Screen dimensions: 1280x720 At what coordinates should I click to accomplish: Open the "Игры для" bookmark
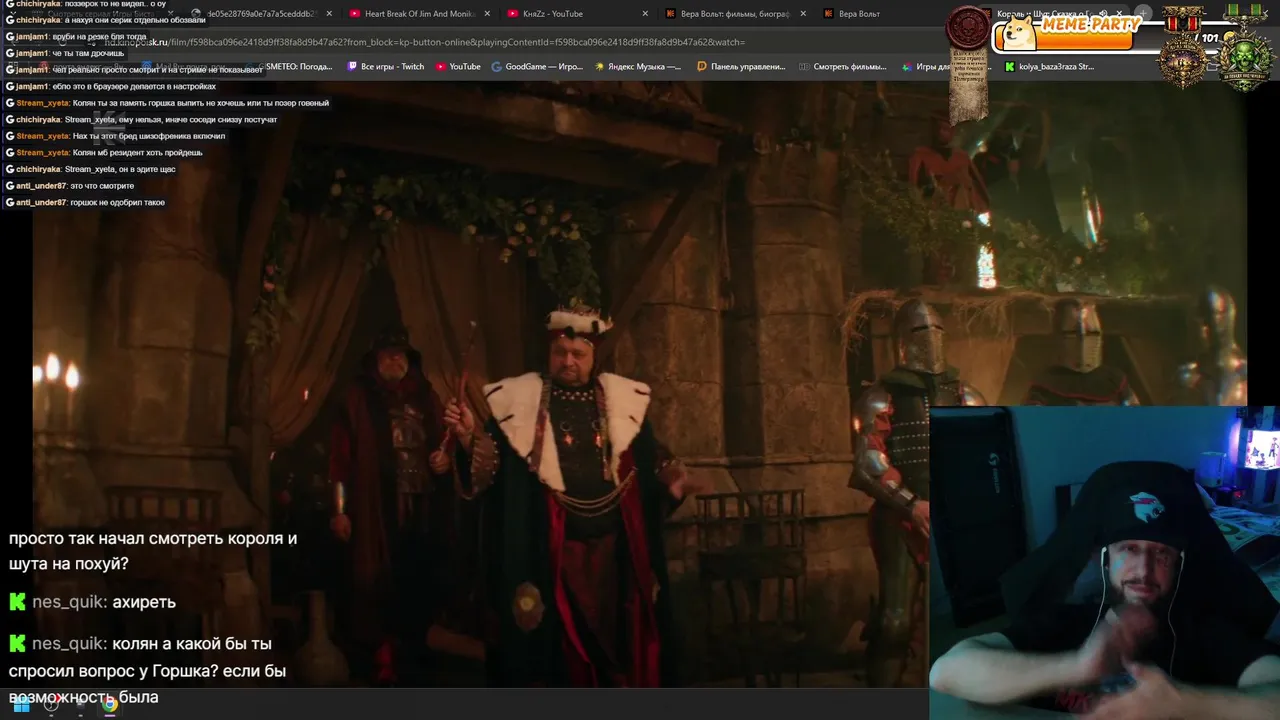pos(925,67)
